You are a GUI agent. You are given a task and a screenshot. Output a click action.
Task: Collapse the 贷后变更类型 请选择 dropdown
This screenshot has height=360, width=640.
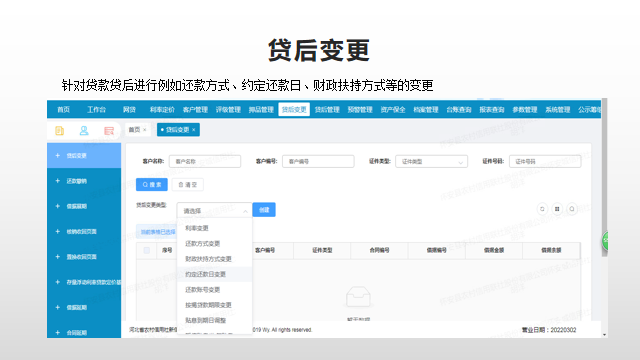pyautogui.click(x=214, y=211)
